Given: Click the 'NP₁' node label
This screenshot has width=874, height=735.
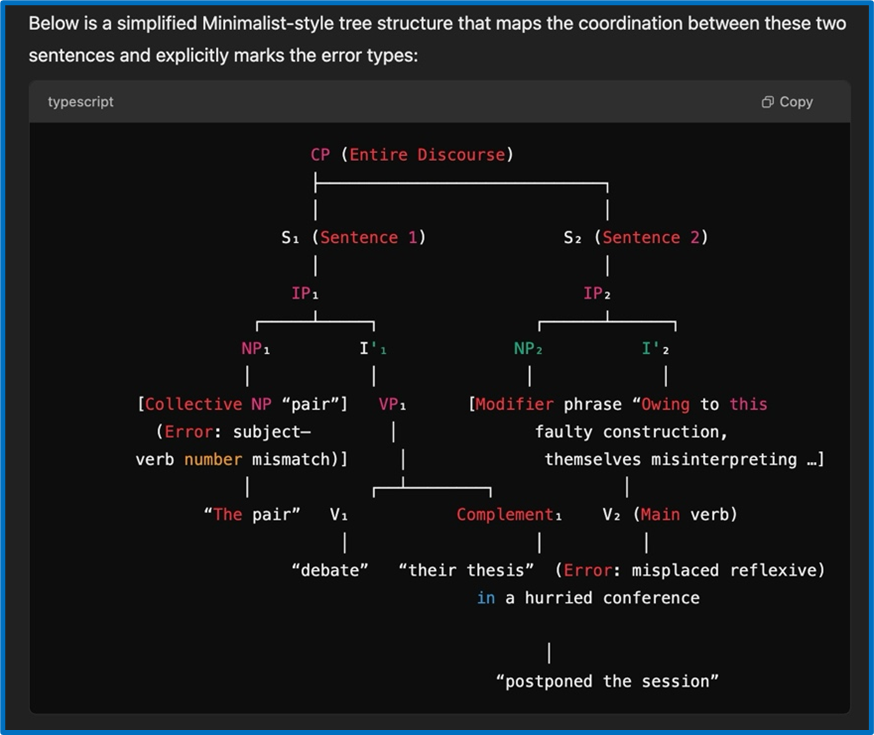Looking at the screenshot, I should 256,349.
